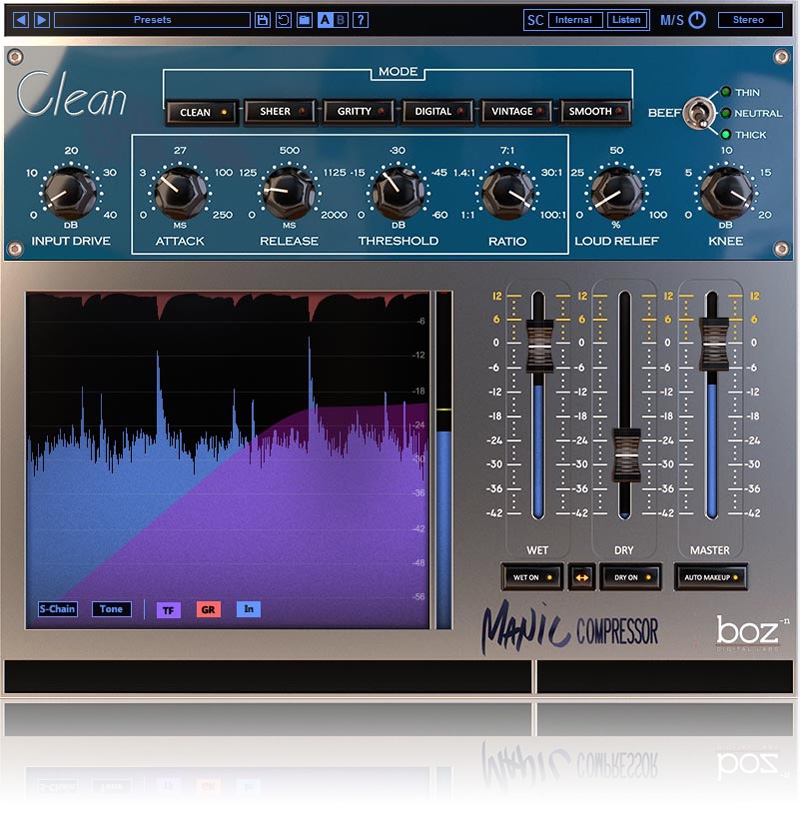The height and width of the screenshot is (828, 800).
Task: Switch to the Gritty mode
Action: 359,112
